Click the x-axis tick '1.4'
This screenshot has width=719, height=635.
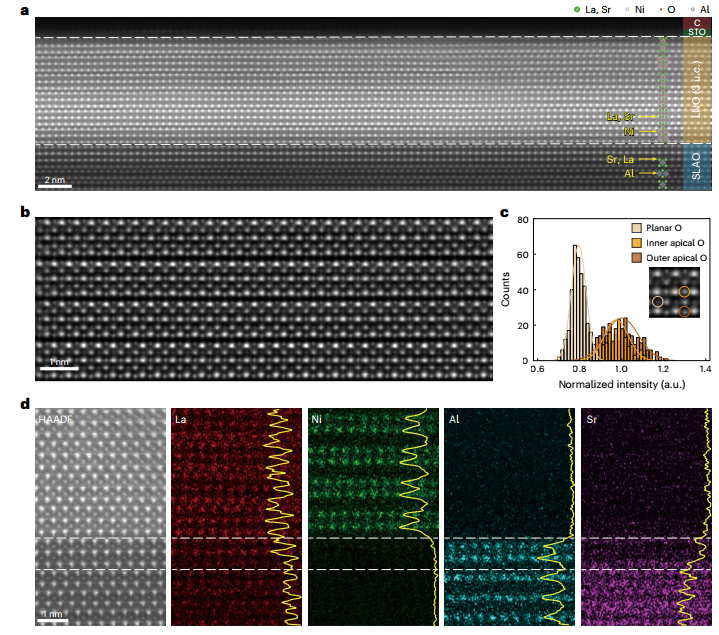705,369
